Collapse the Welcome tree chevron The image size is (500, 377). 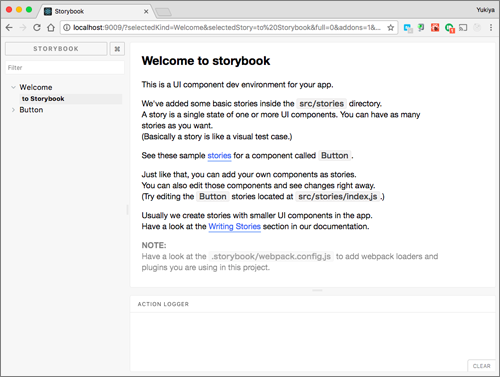13,87
